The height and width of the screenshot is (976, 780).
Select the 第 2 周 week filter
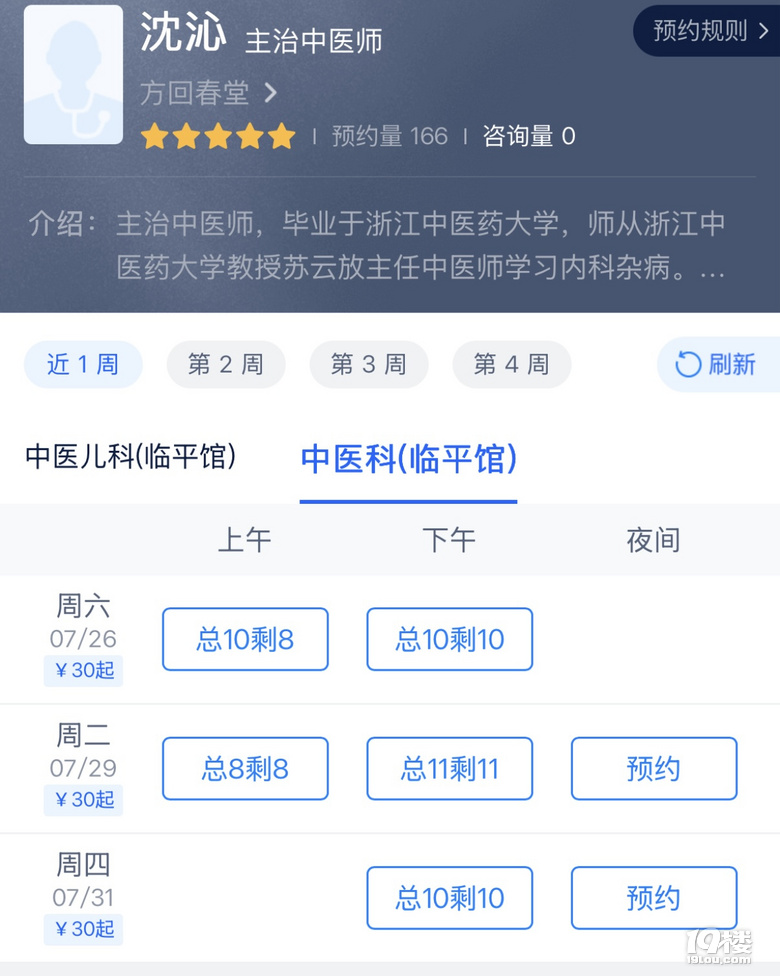click(226, 364)
